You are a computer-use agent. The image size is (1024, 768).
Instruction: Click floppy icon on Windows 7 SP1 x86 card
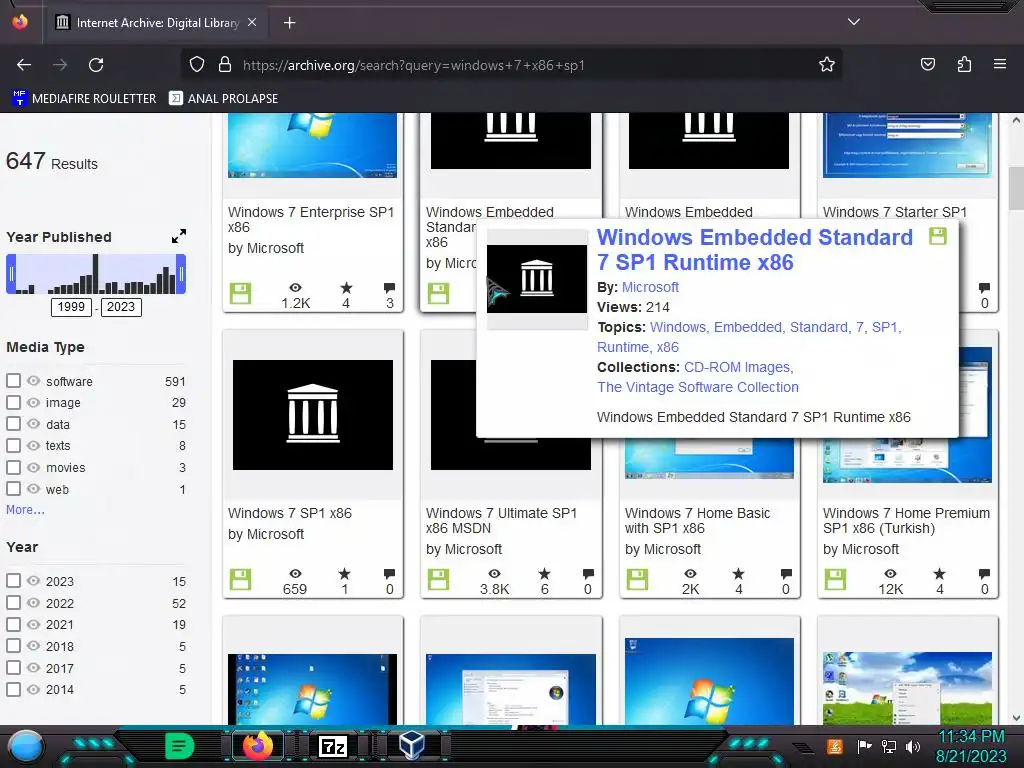coord(240,579)
